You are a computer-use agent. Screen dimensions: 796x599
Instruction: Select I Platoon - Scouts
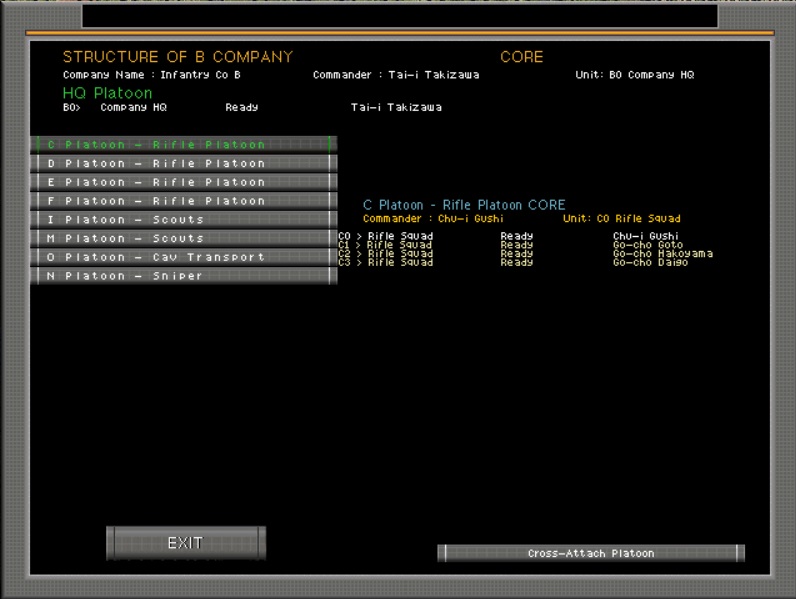[x=183, y=220]
